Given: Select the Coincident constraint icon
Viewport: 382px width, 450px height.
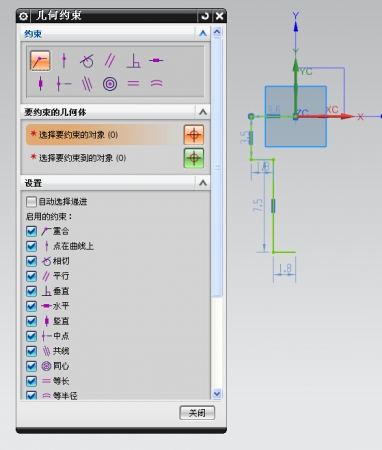Looking at the screenshot, I should point(40,60).
